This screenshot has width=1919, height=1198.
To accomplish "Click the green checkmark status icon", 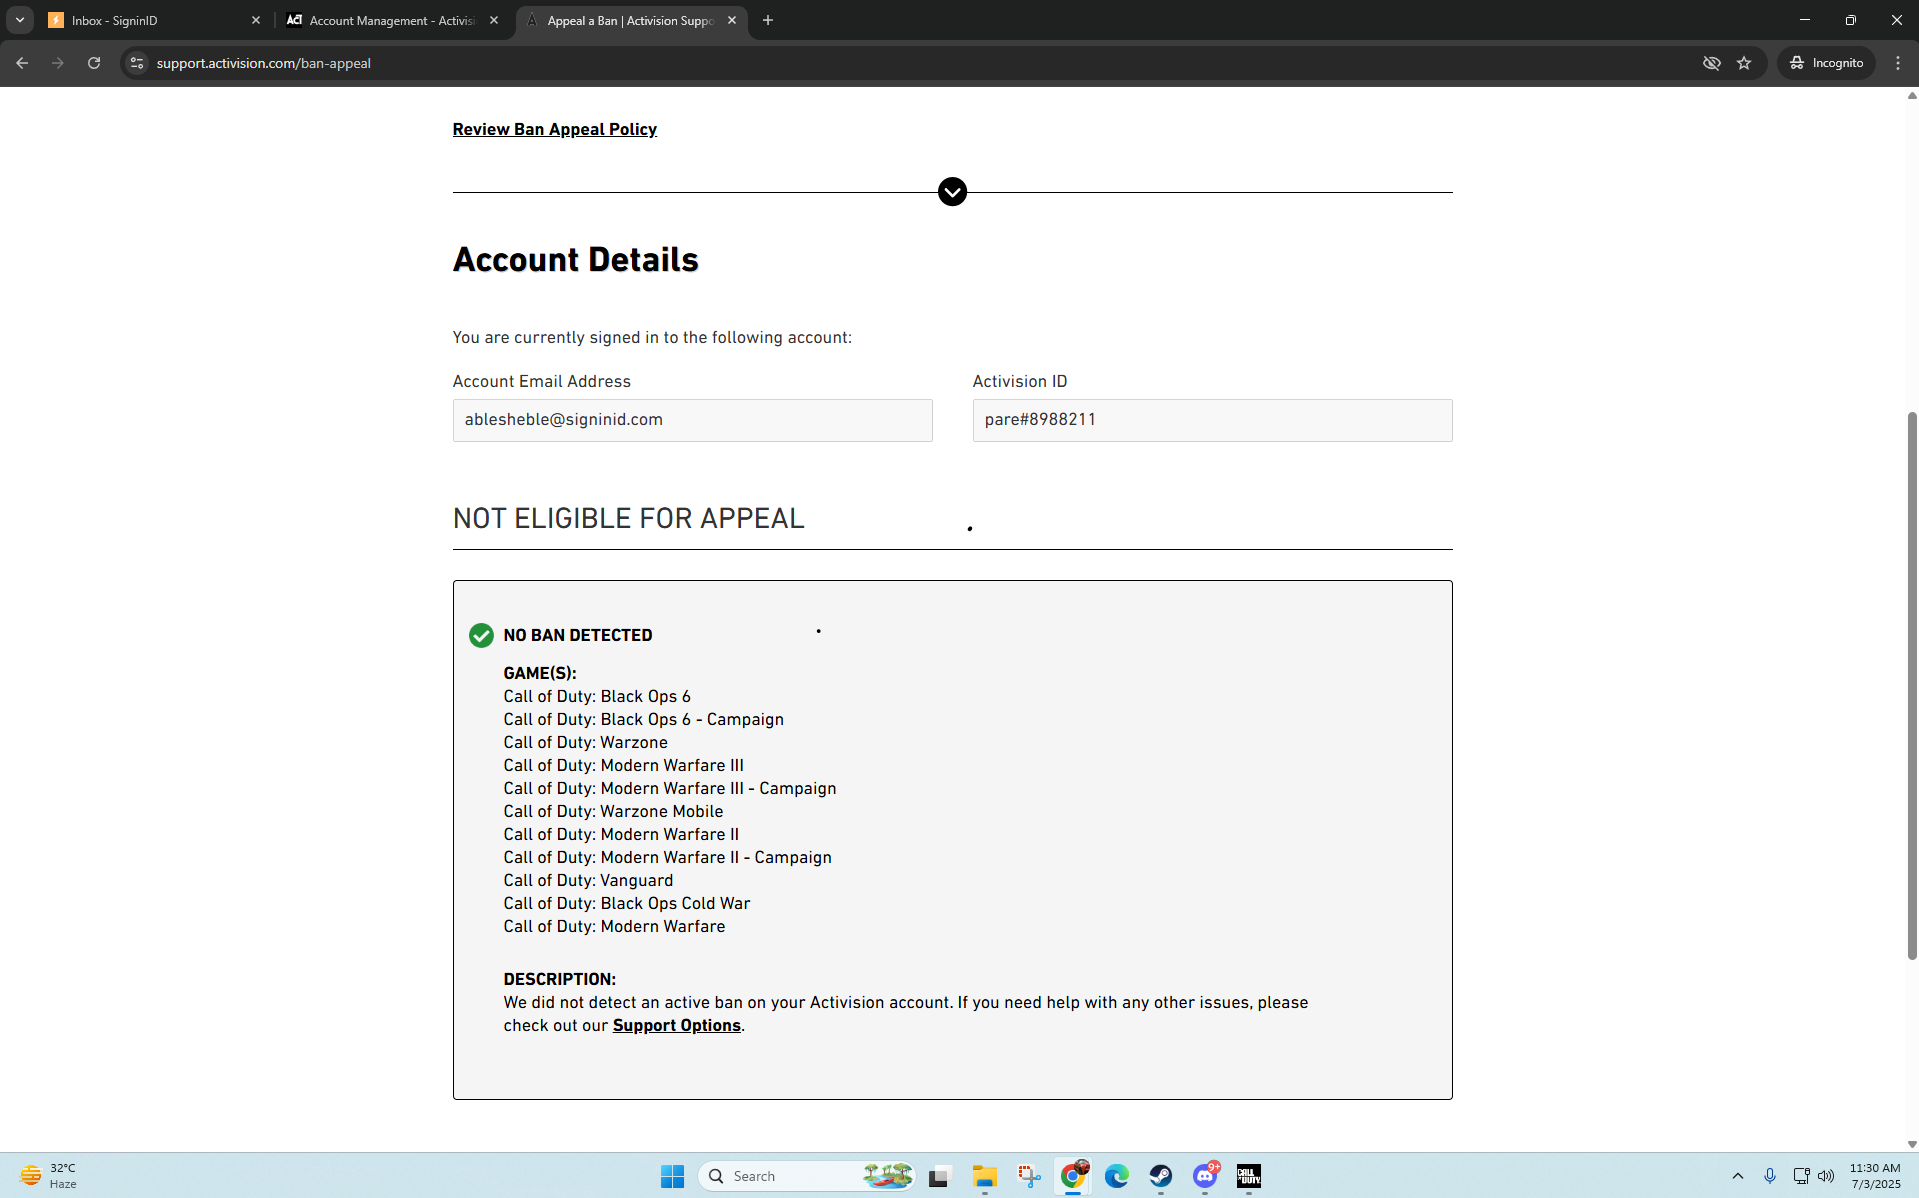I will [x=481, y=635].
